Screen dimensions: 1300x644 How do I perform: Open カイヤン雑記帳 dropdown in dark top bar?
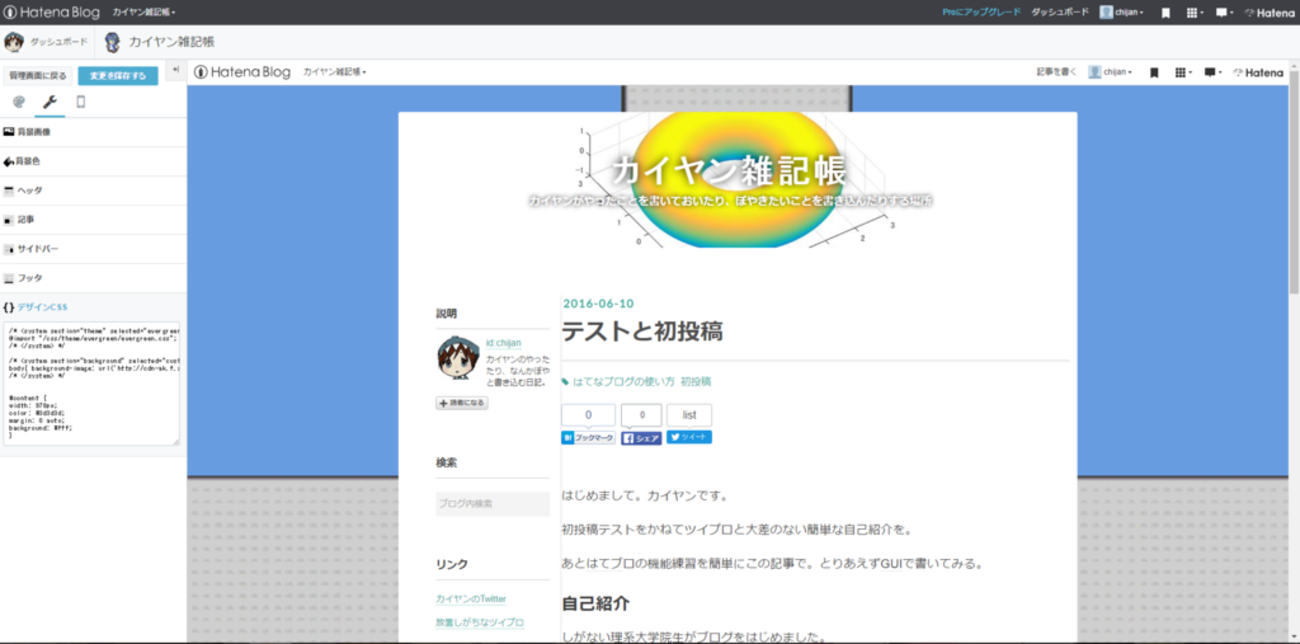coord(143,13)
